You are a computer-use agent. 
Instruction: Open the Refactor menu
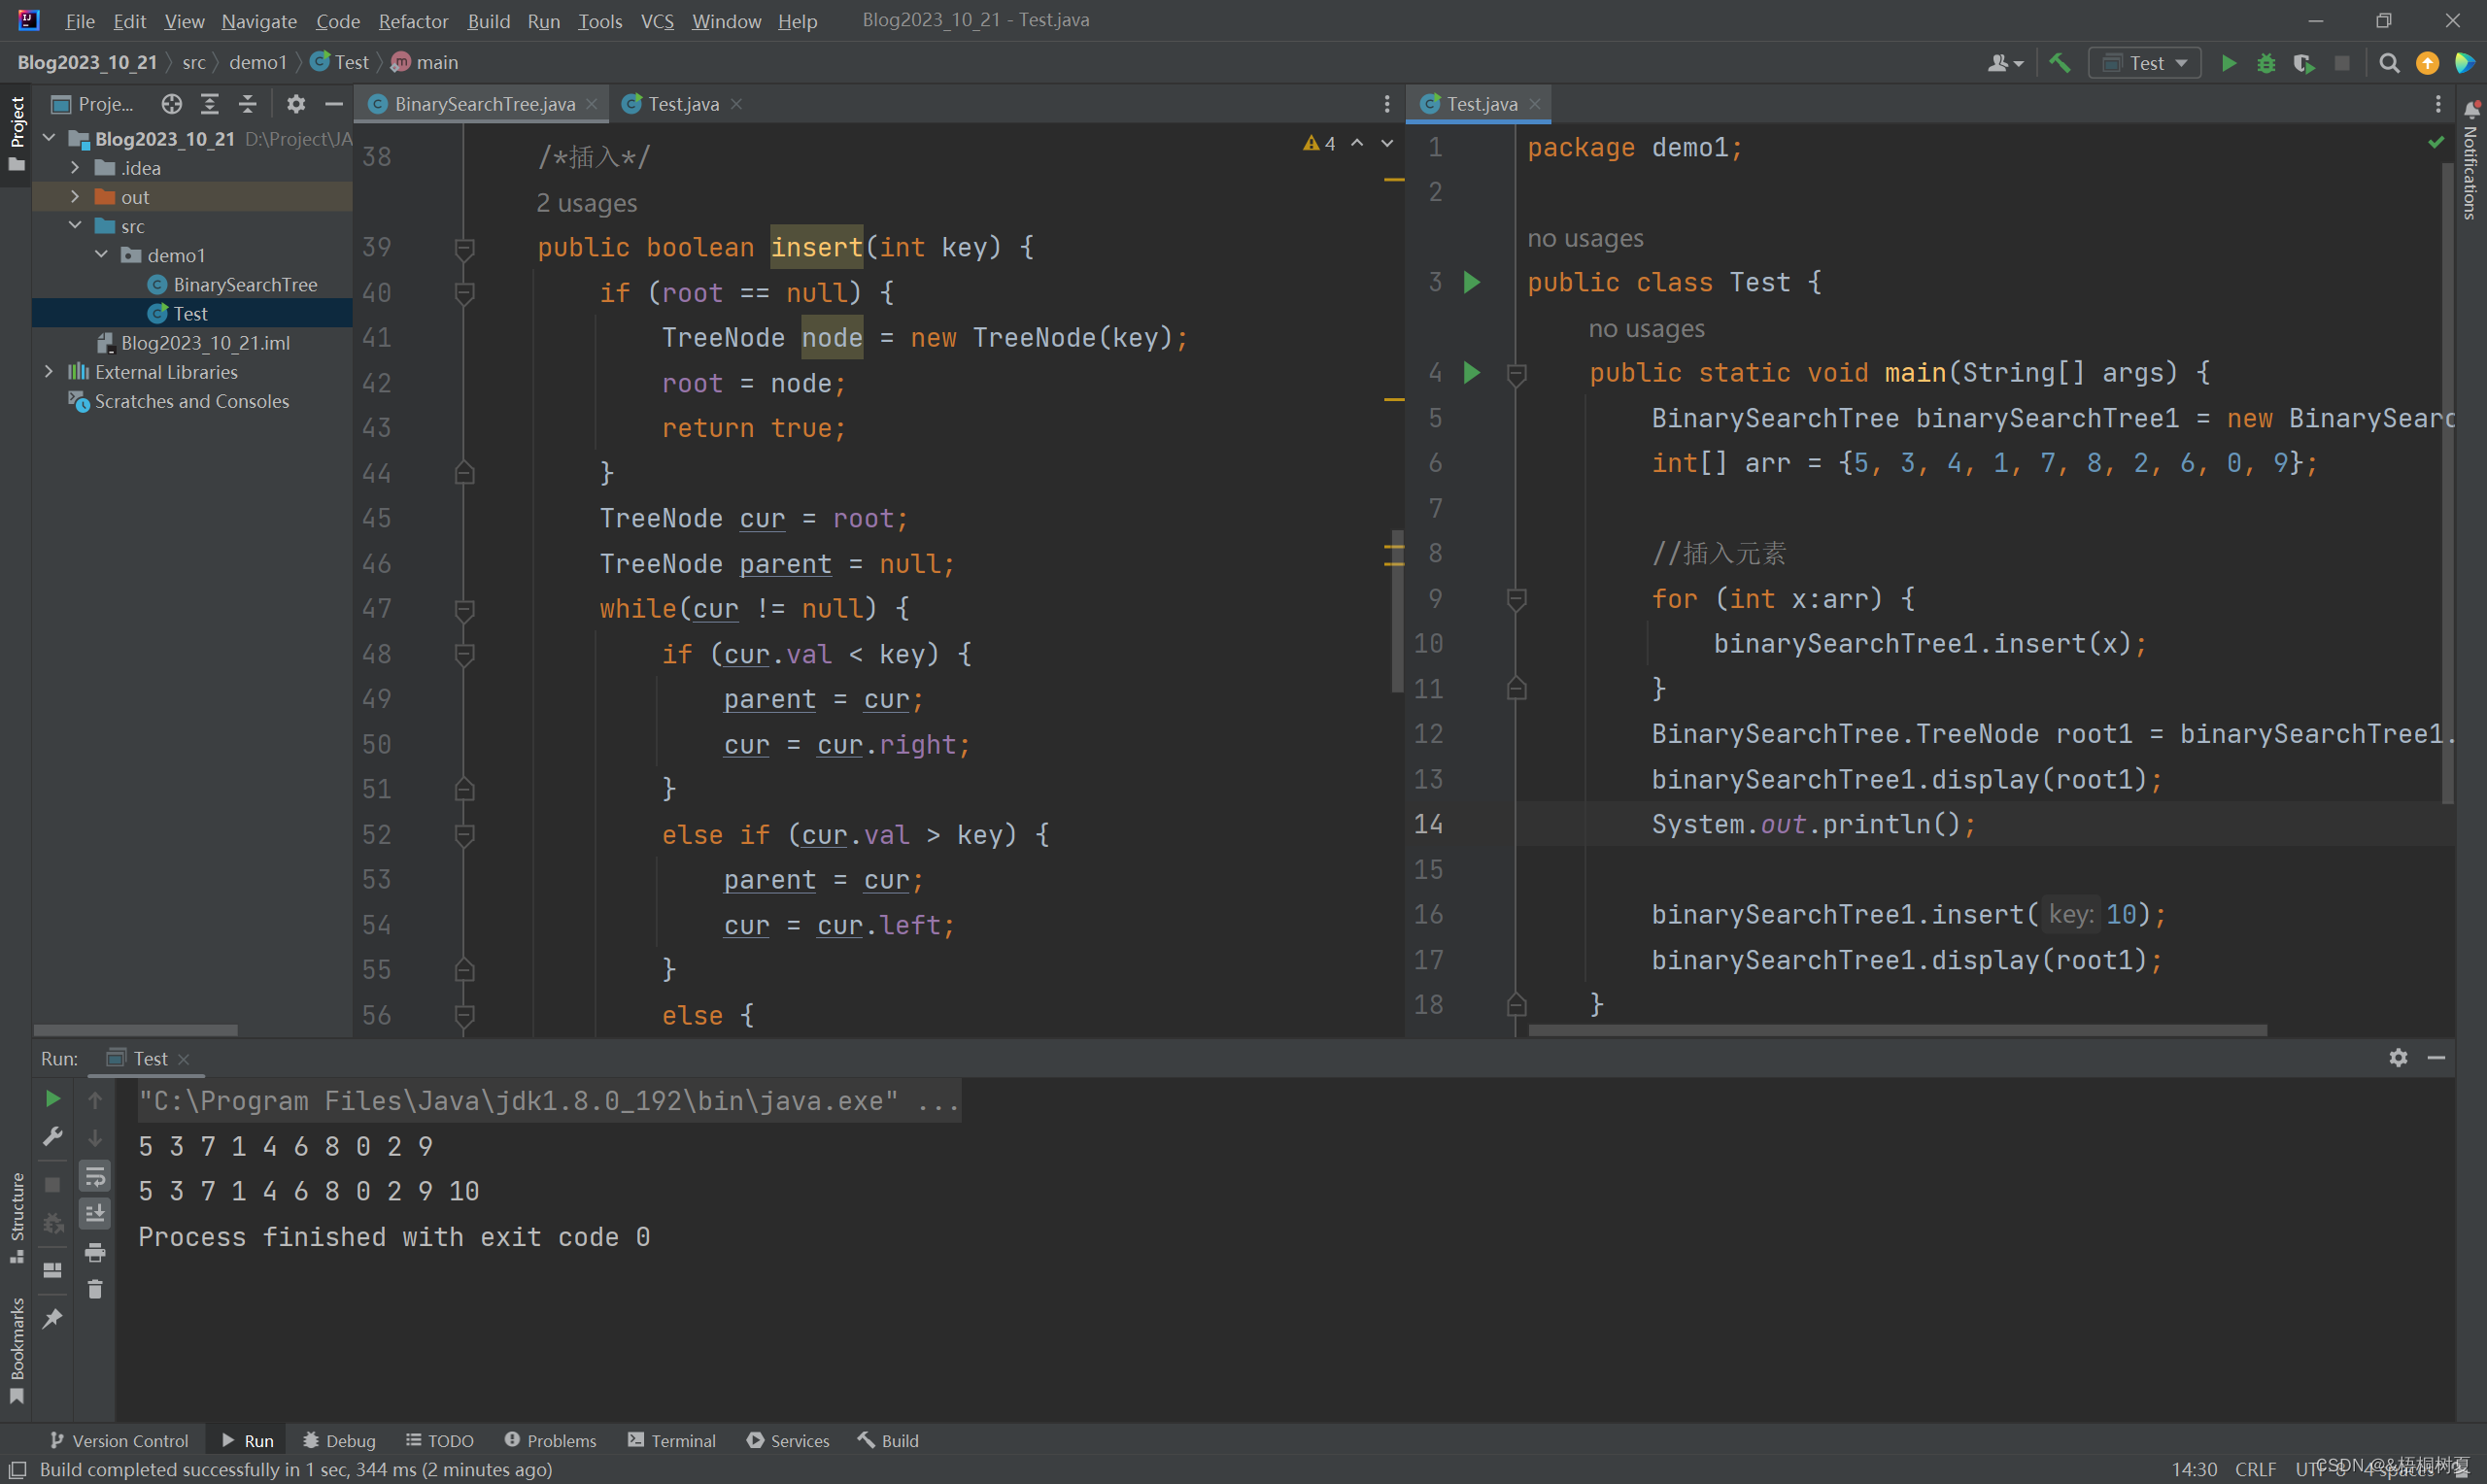[x=413, y=21]
